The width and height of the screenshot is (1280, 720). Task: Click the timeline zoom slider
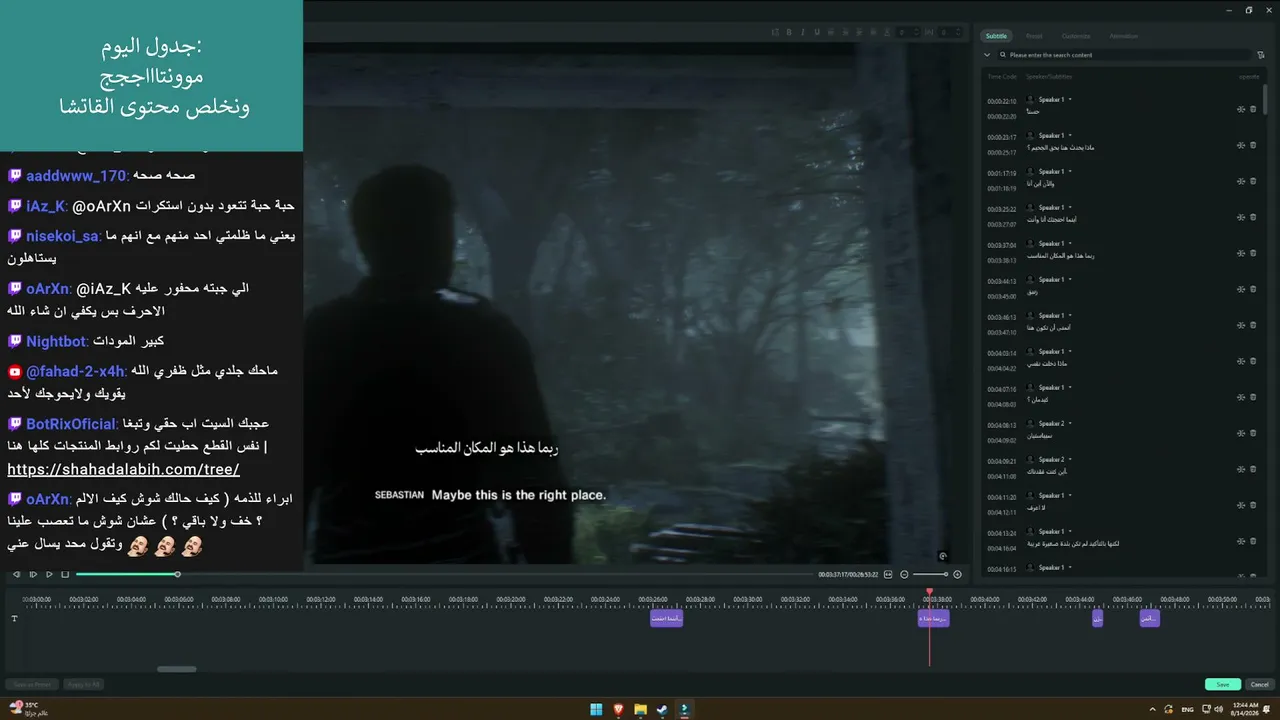click(x=930, y=574)
